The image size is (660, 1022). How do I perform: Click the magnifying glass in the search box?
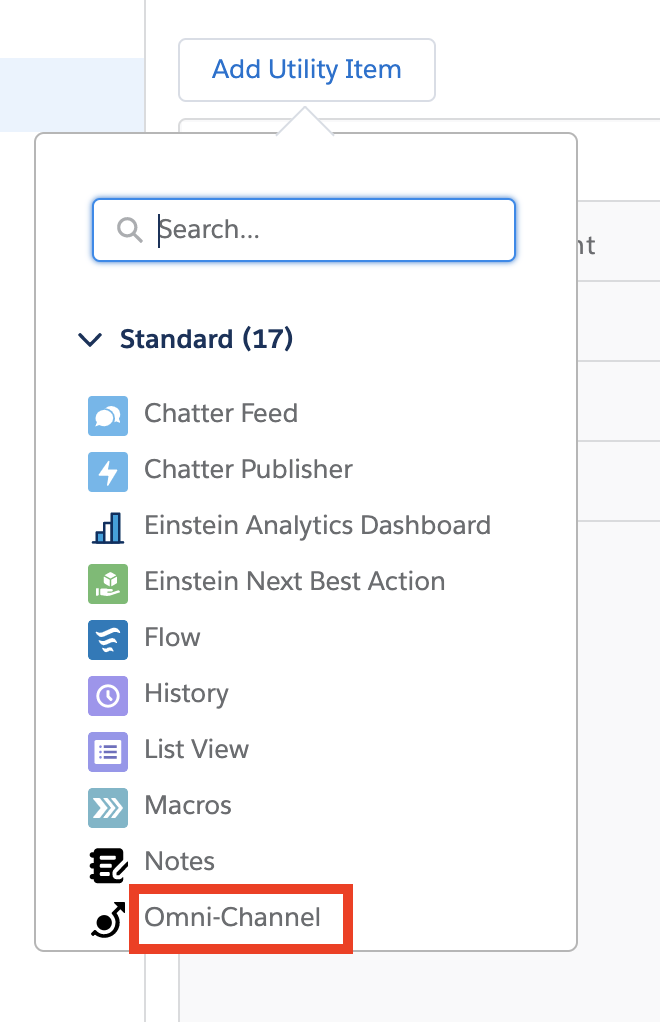[129, 230]
